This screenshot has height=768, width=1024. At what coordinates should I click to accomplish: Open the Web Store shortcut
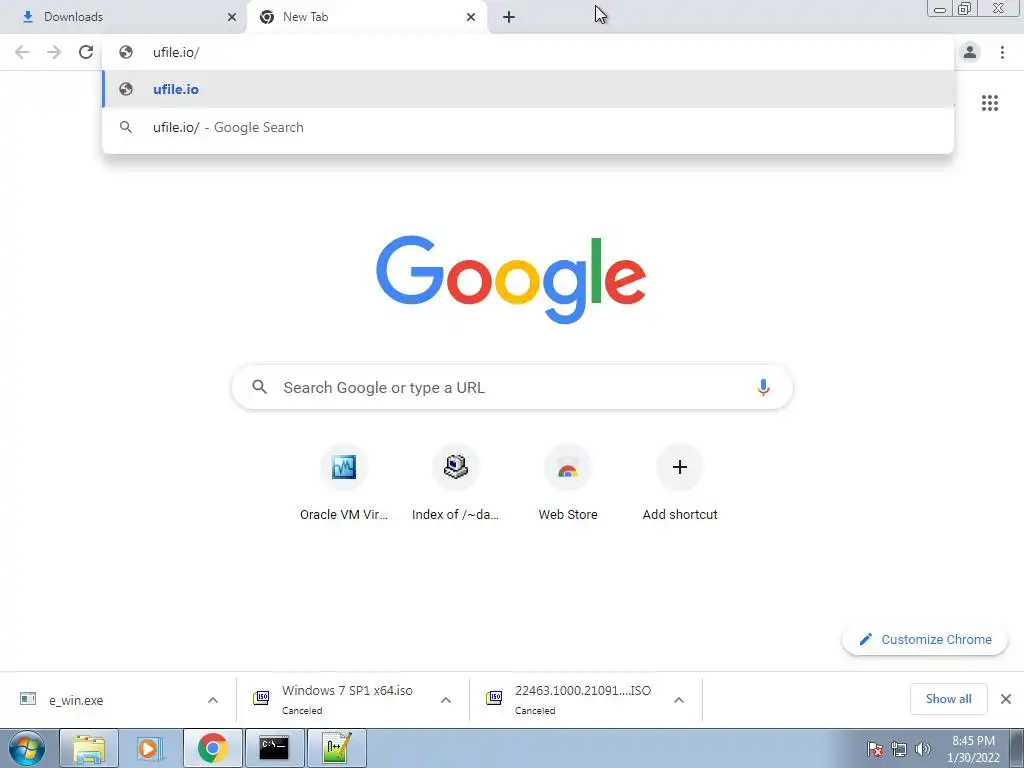point(568,484)
